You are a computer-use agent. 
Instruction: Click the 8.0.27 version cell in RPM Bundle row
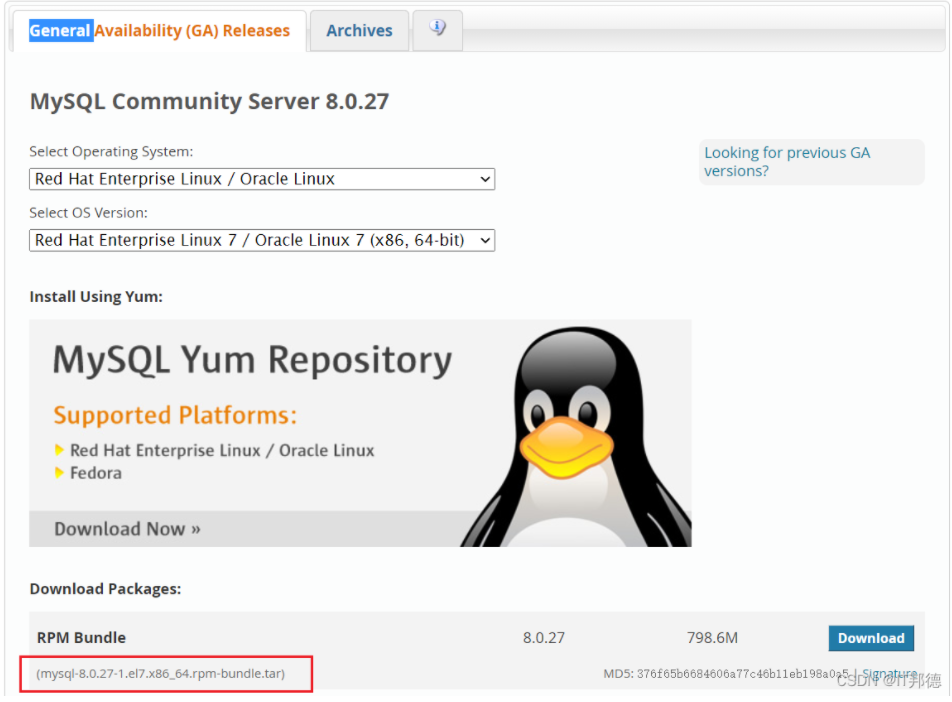point(543,638)
